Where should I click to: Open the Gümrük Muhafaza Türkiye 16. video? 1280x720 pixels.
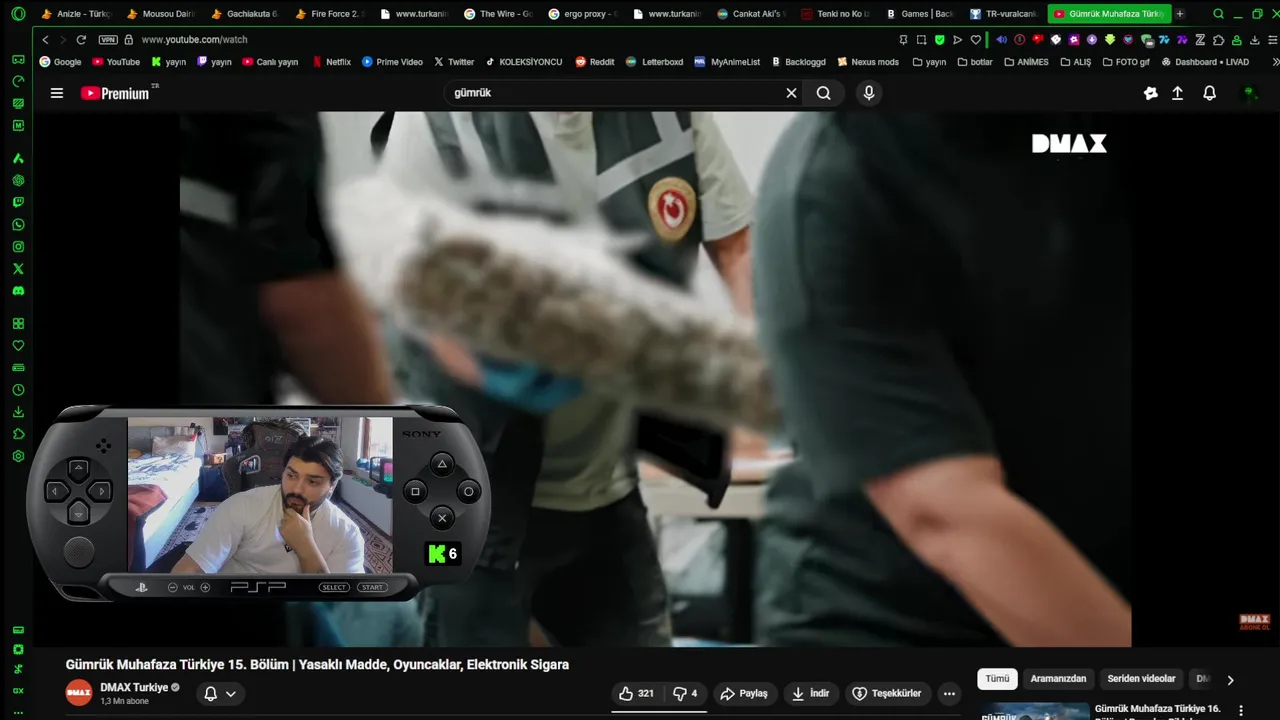1157,709
